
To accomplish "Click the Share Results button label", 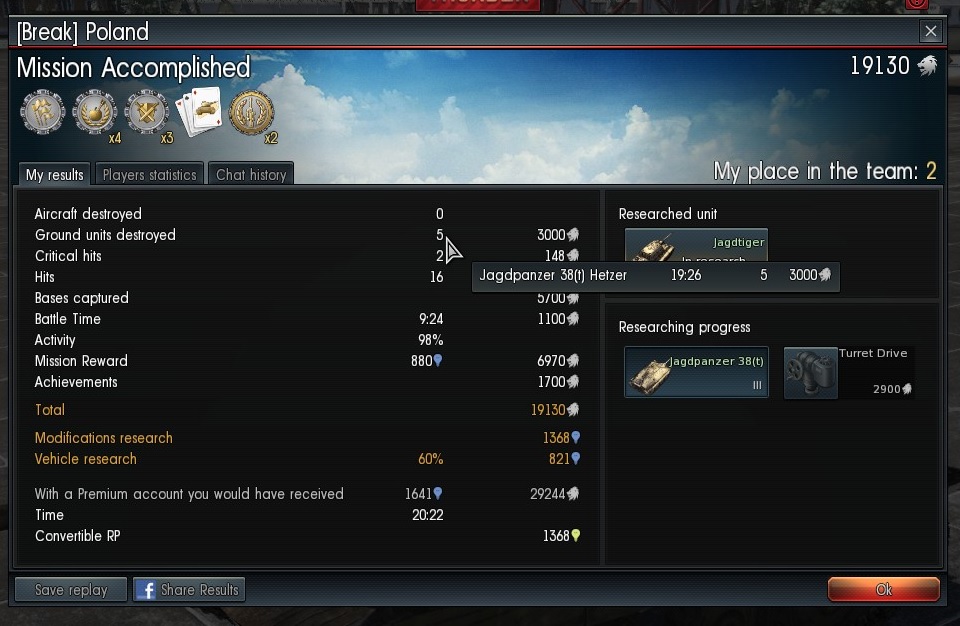I will (200, 590).
